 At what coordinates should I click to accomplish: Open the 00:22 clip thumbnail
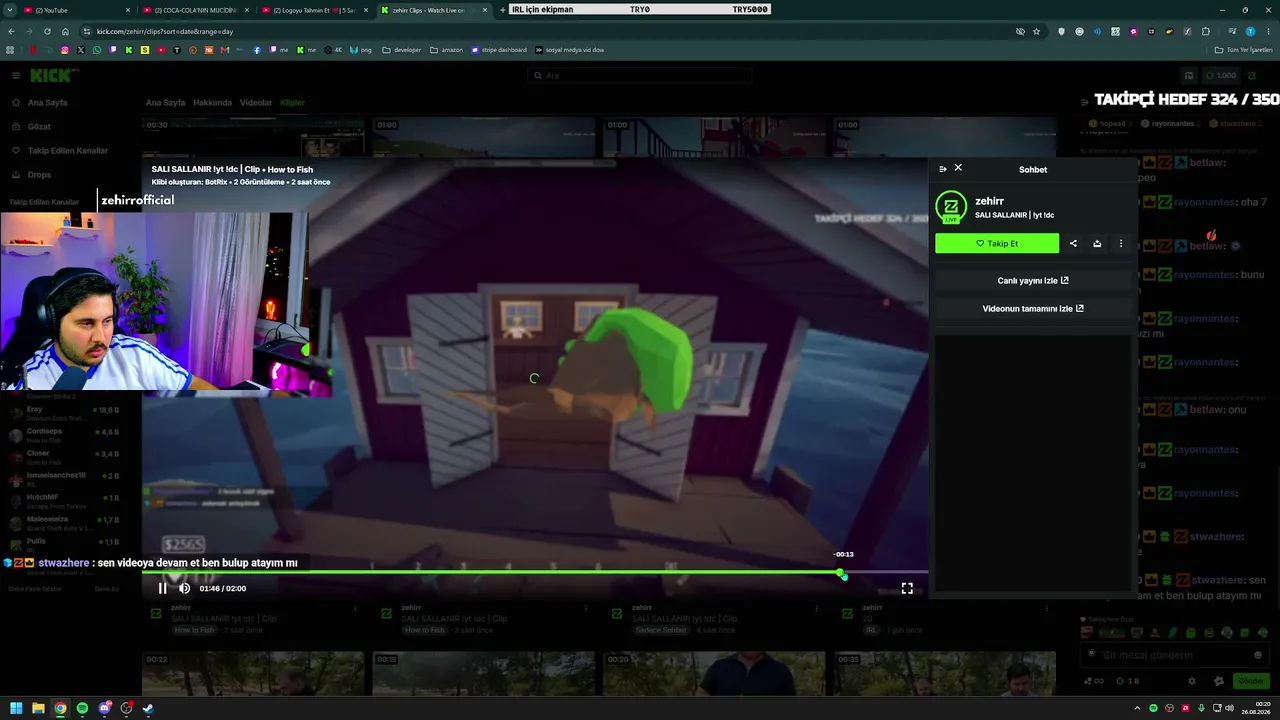tap(255, 673)
